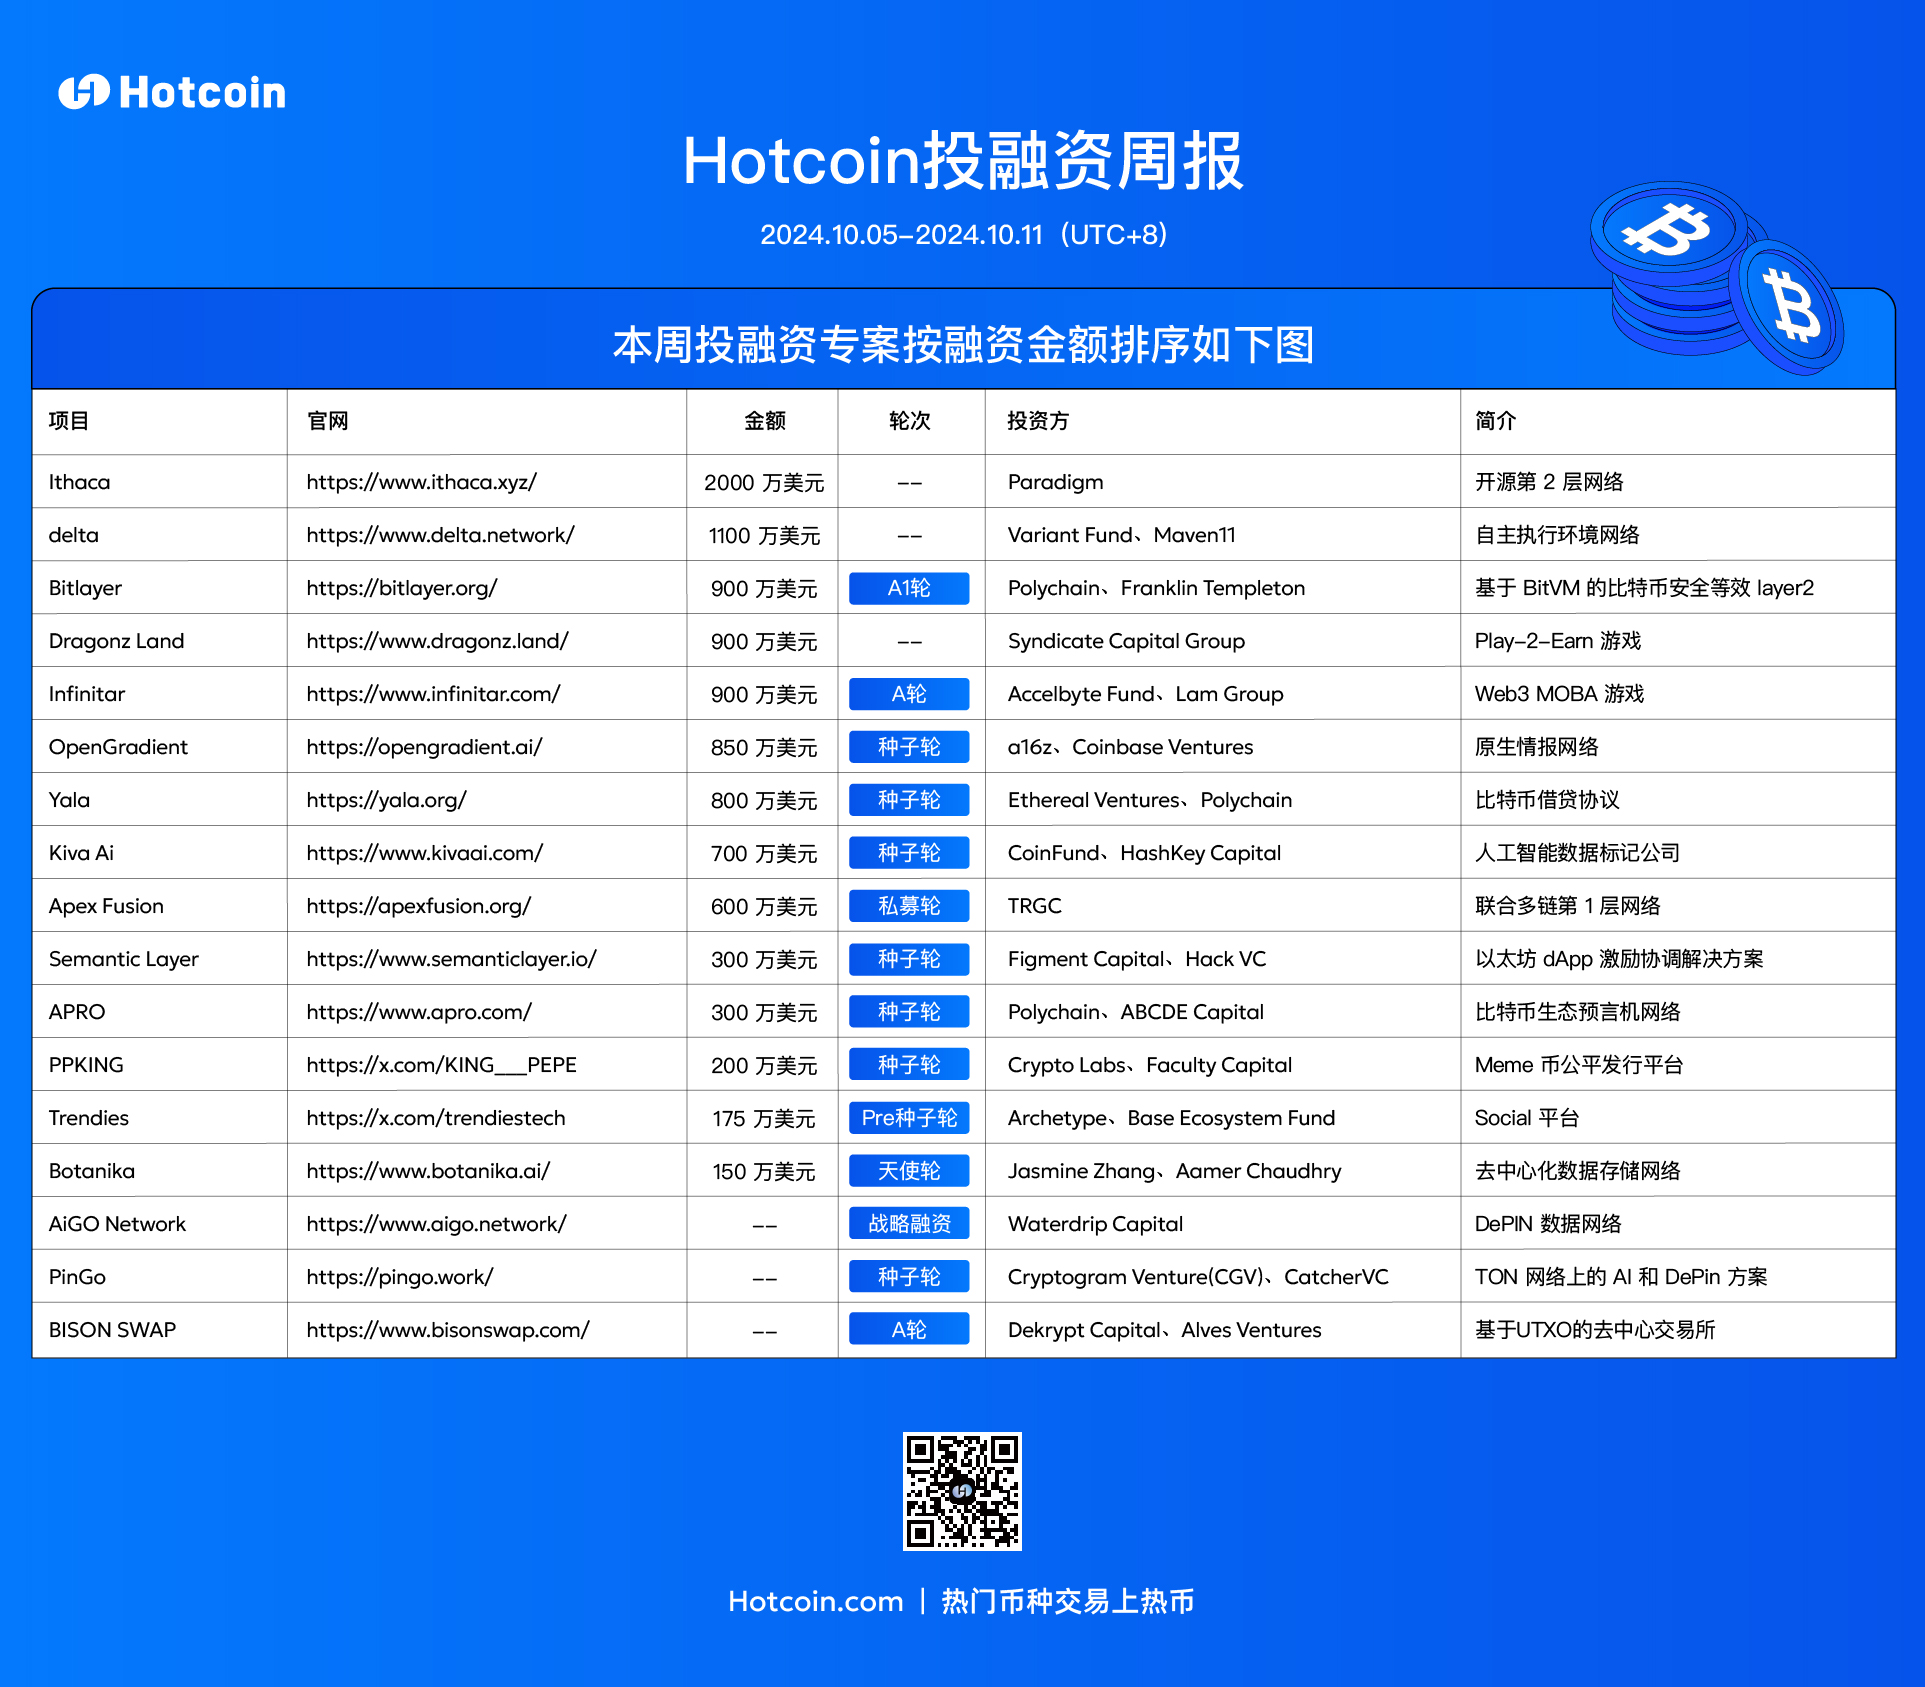The width and height of the screenshot is (1925, 1687).
Task: Click the QR code image
Action: (962, 1491)
